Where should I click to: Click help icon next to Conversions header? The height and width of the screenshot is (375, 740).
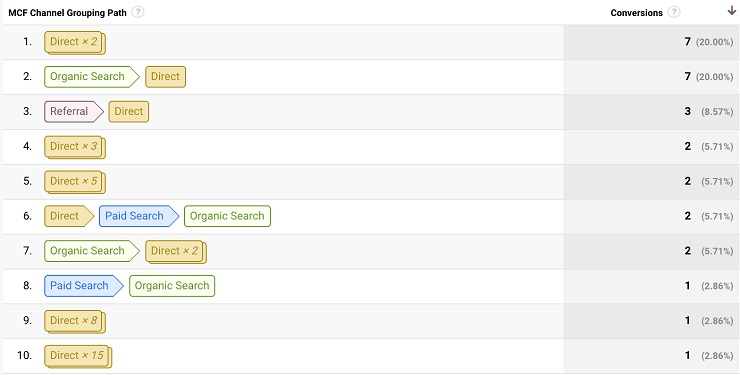point(674,12)
